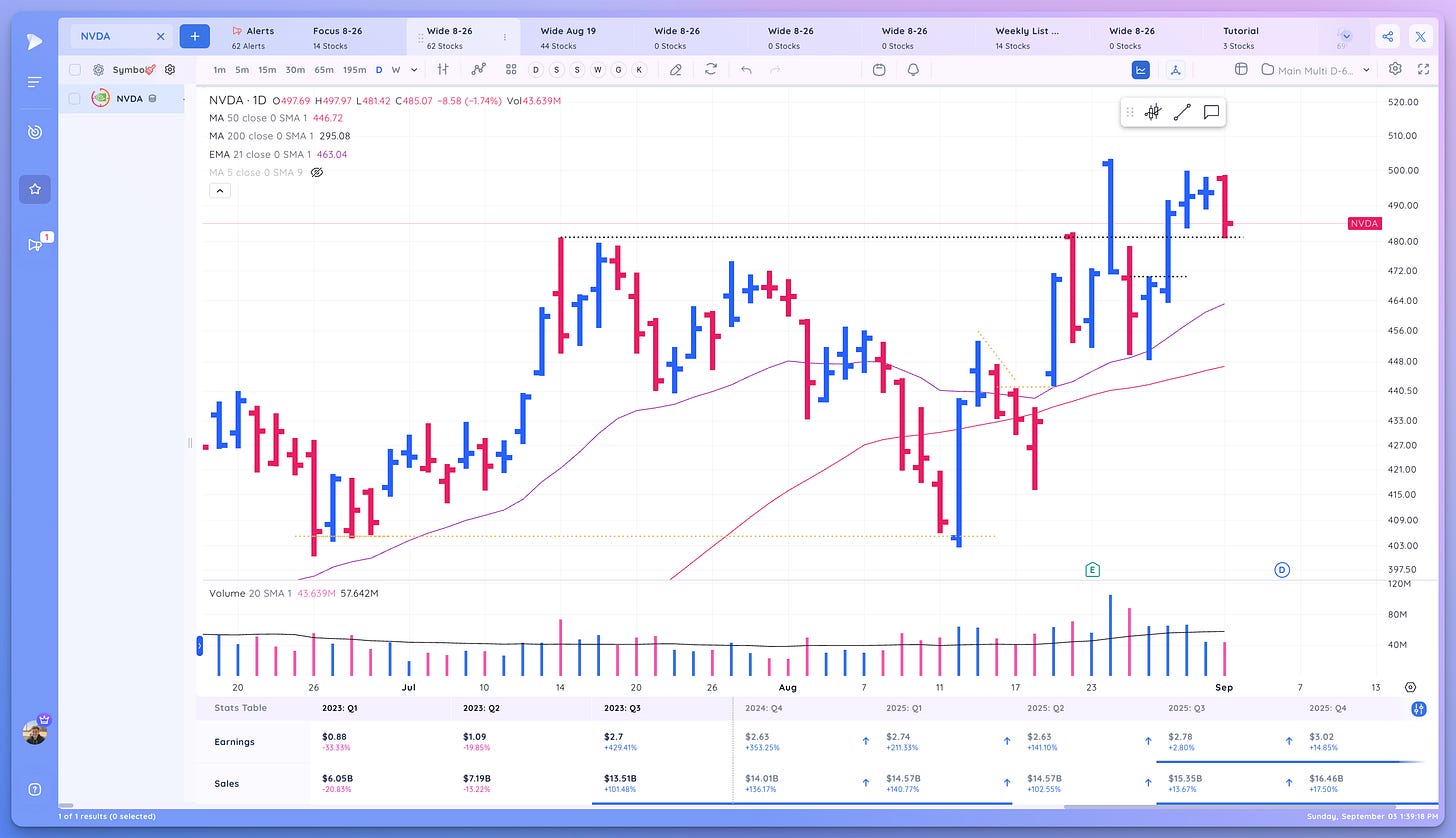Click the X (Twitter) share button

click(x=1421, y=37)
